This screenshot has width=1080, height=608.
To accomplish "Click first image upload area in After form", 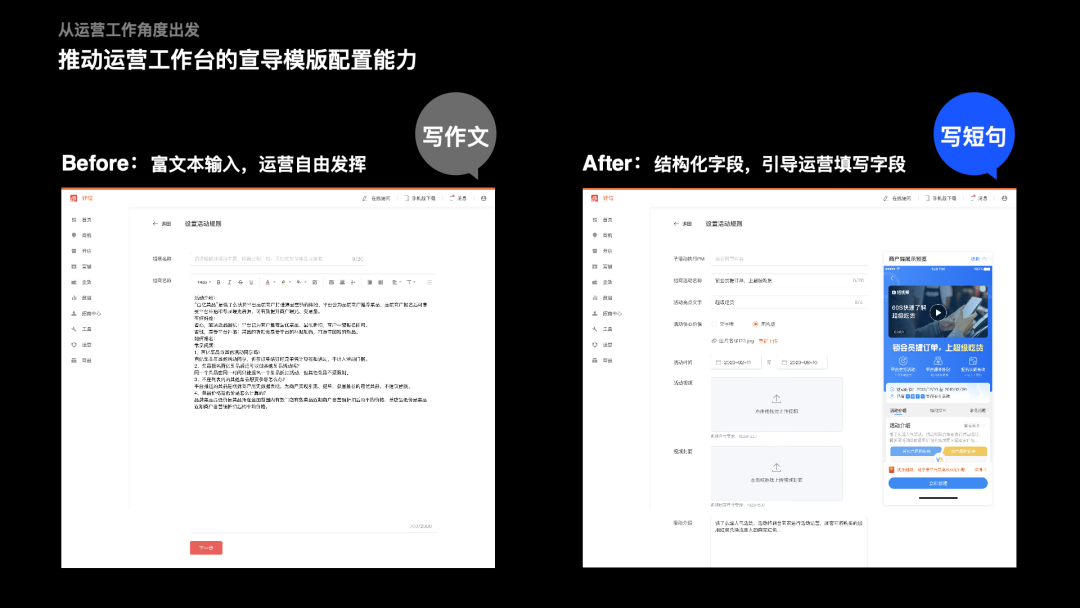I will point(776,404).
